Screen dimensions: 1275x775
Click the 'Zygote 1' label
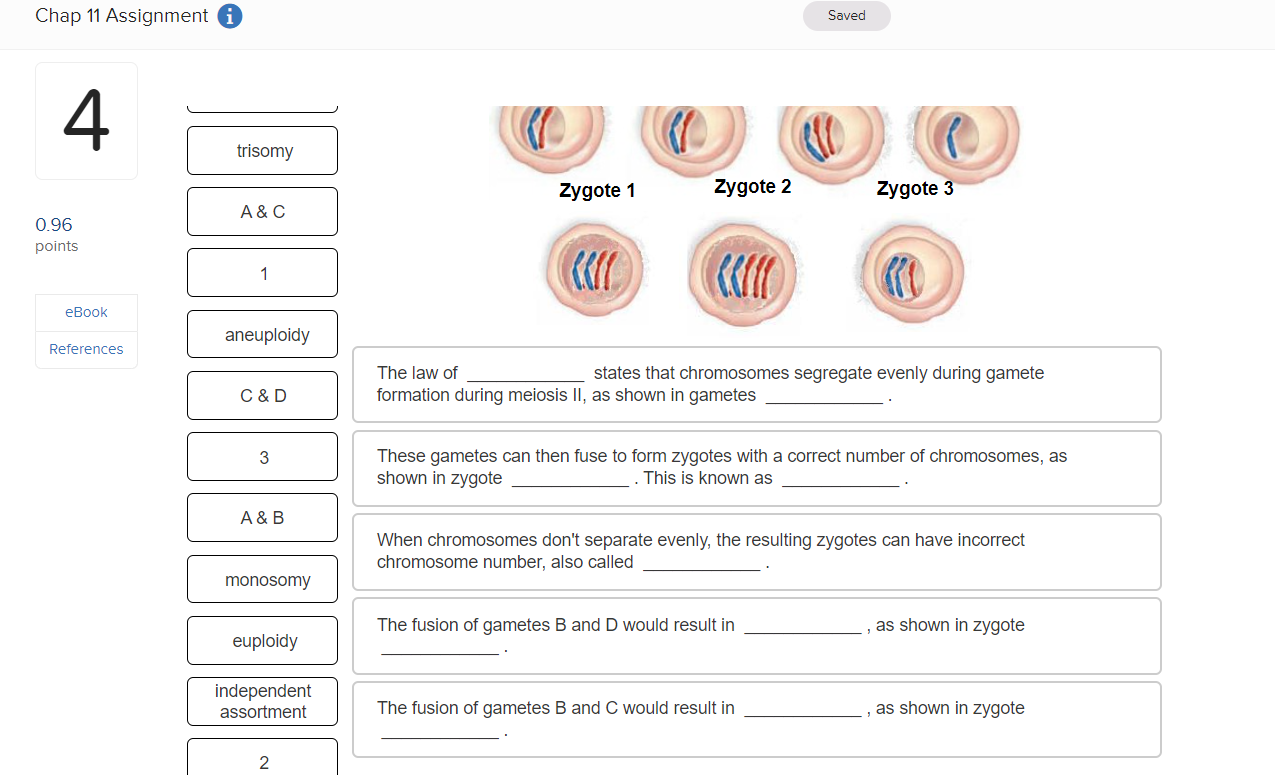[x=597, y=190]
